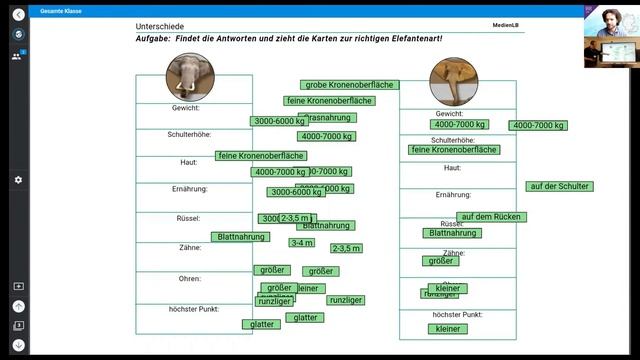Image resolution: width=640 pixels, height=360 pixels.
Task: Click the 'MedienLB' logo text
Action: tap(505, 25)
